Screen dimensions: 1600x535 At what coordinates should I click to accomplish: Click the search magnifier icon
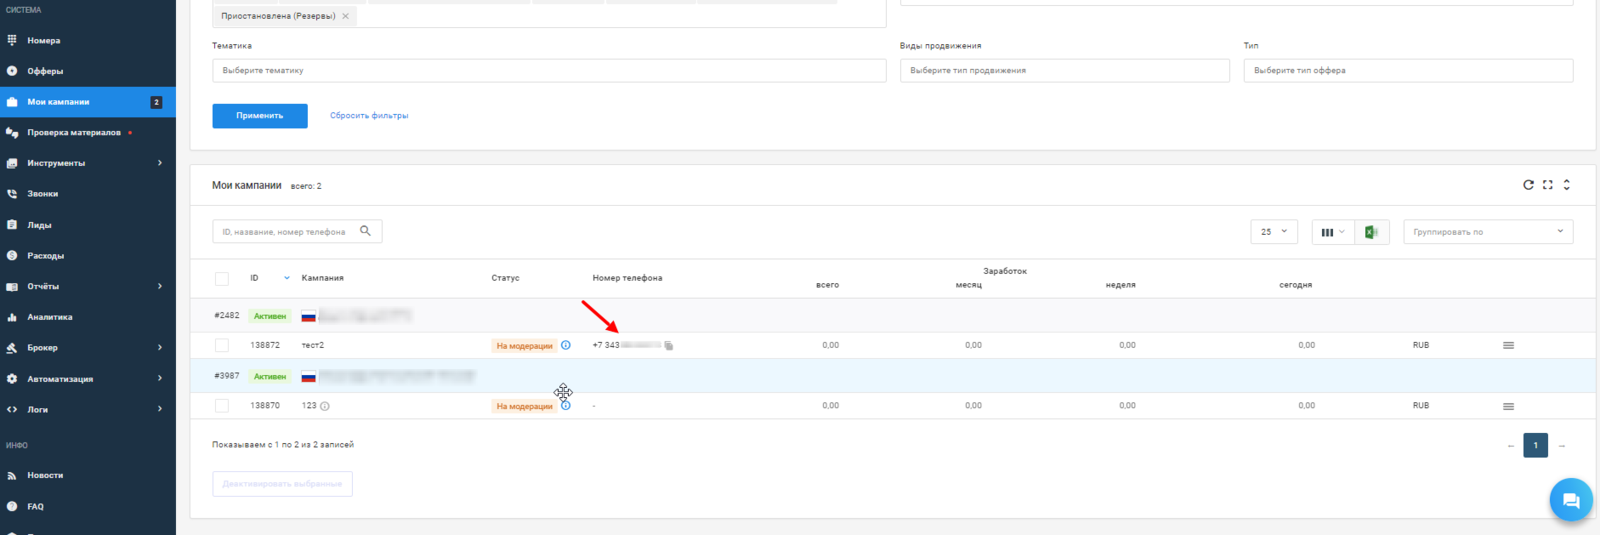pyautogui.click(x=365, y=231)
